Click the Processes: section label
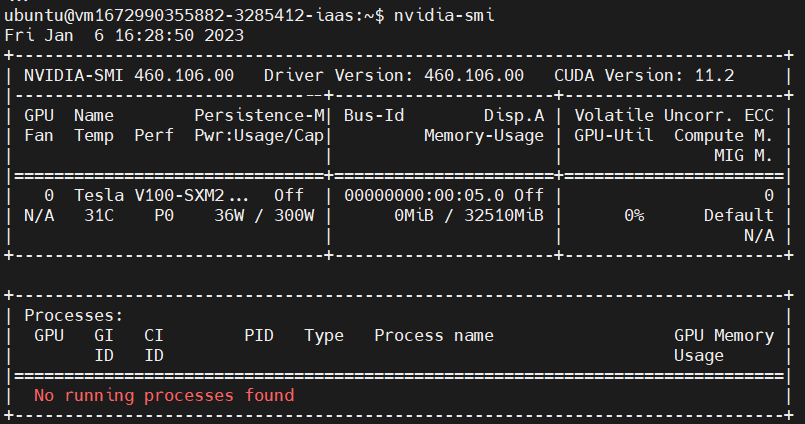The height and width of the screenshot is (424, 805). (73, 316)
